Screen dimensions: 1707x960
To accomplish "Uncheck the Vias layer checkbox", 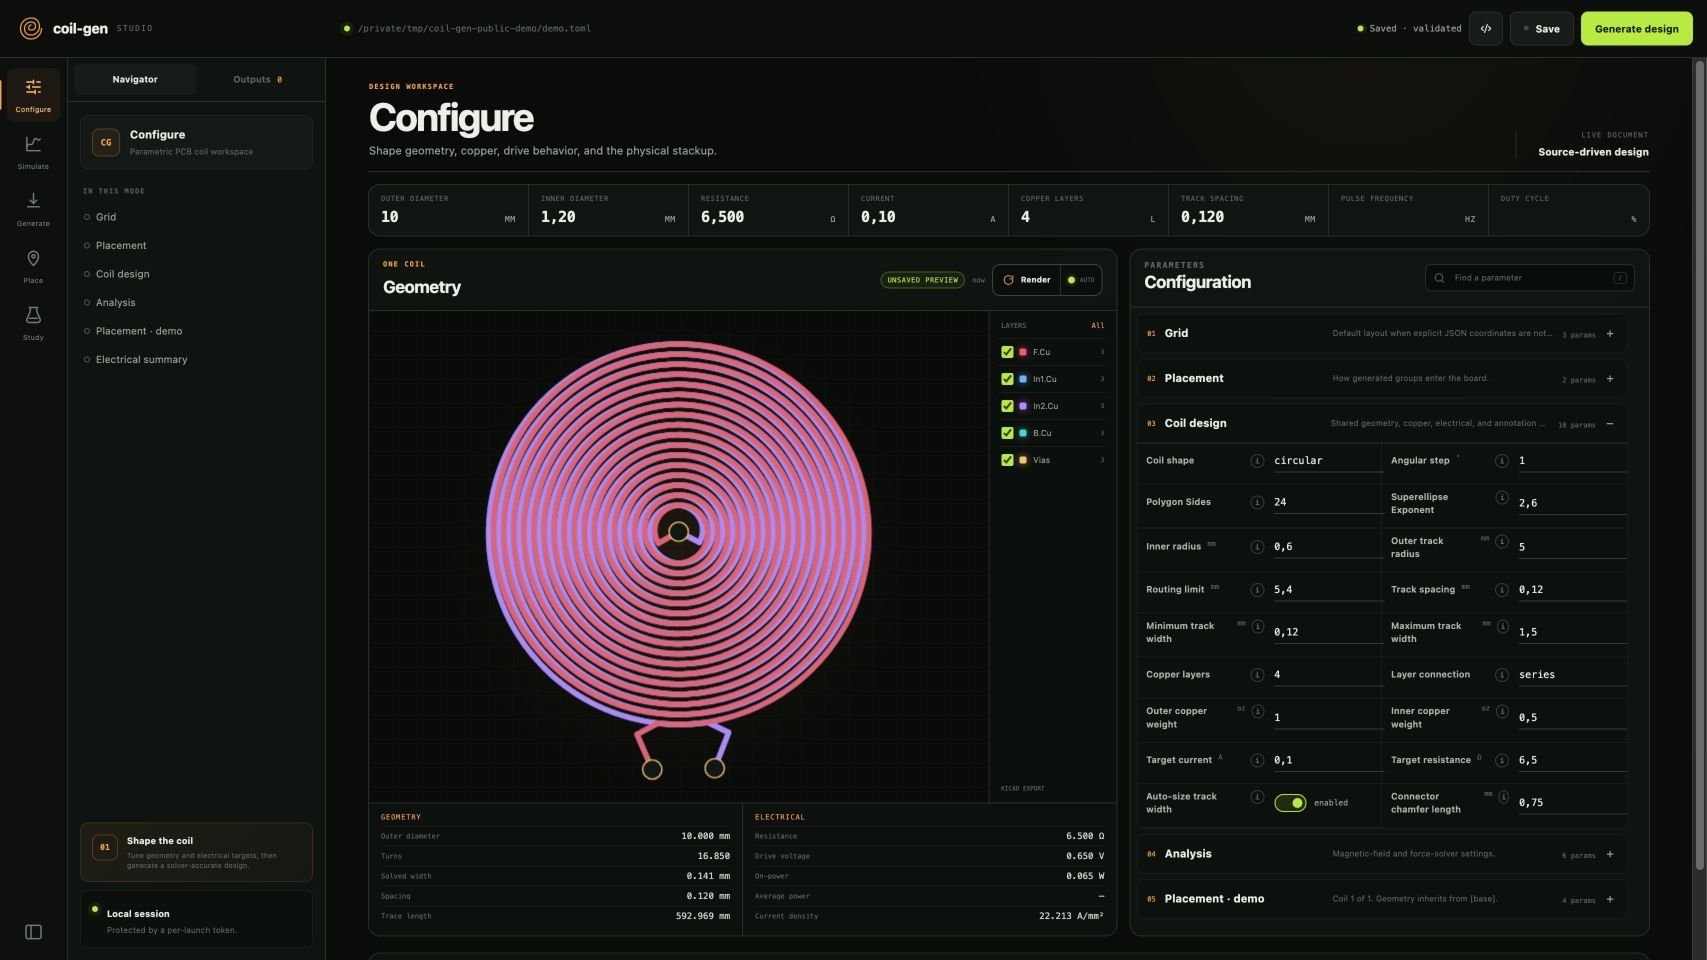I will pos(1007,460).
